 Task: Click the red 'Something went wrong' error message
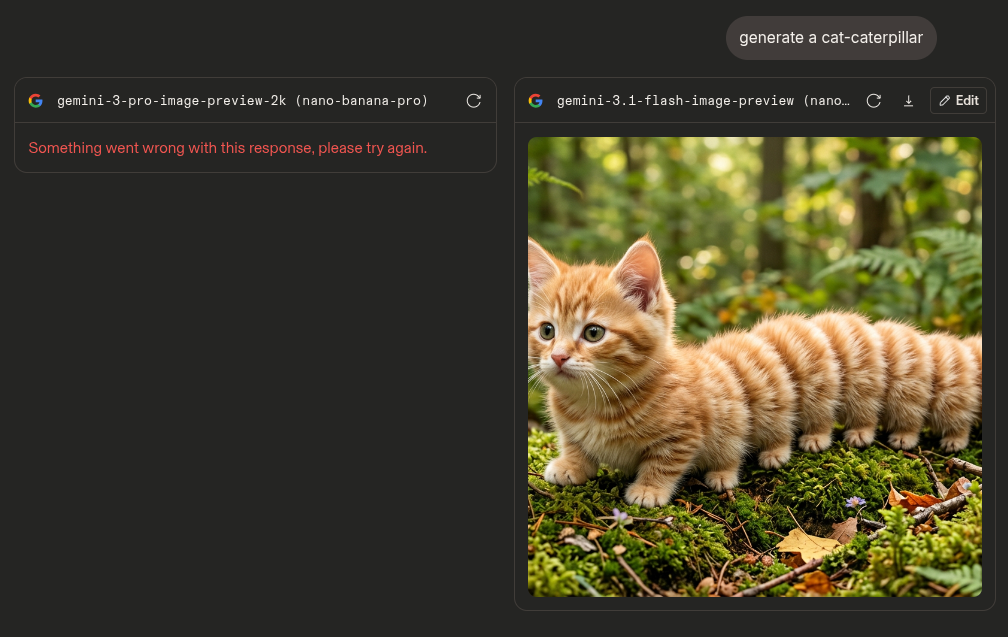tap(227, 148)
